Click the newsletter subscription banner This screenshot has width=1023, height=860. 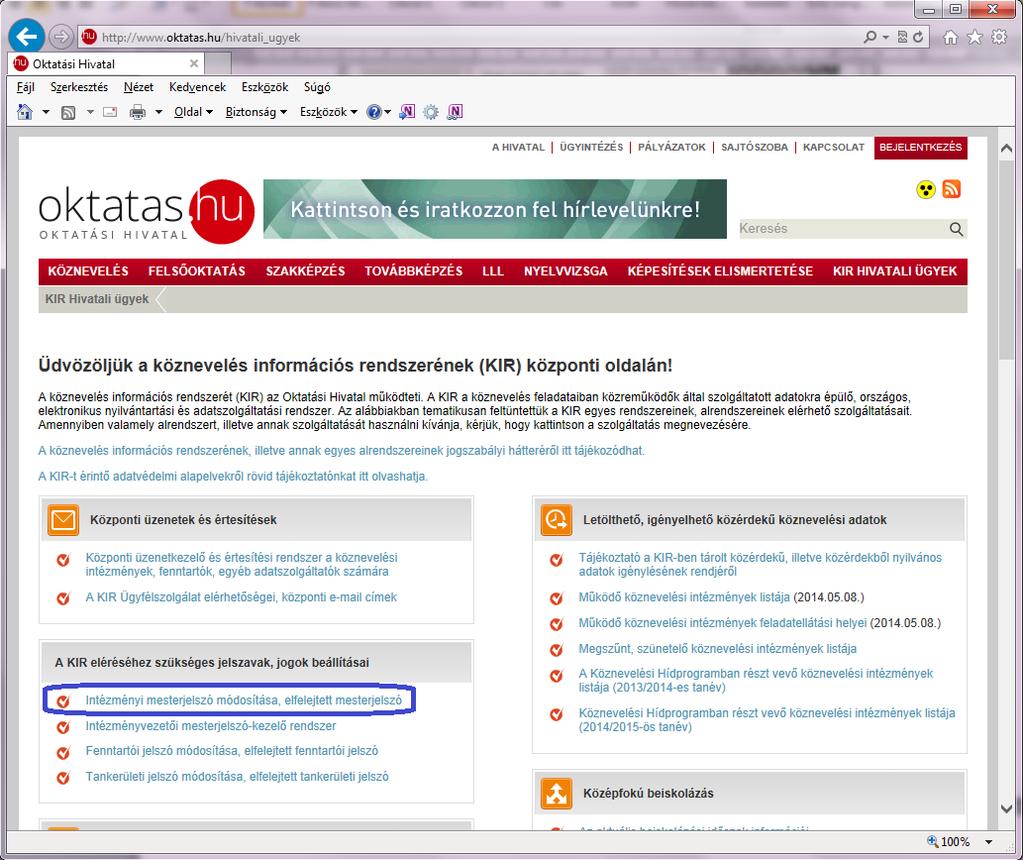pyautogui.click(x=495, y=209)
